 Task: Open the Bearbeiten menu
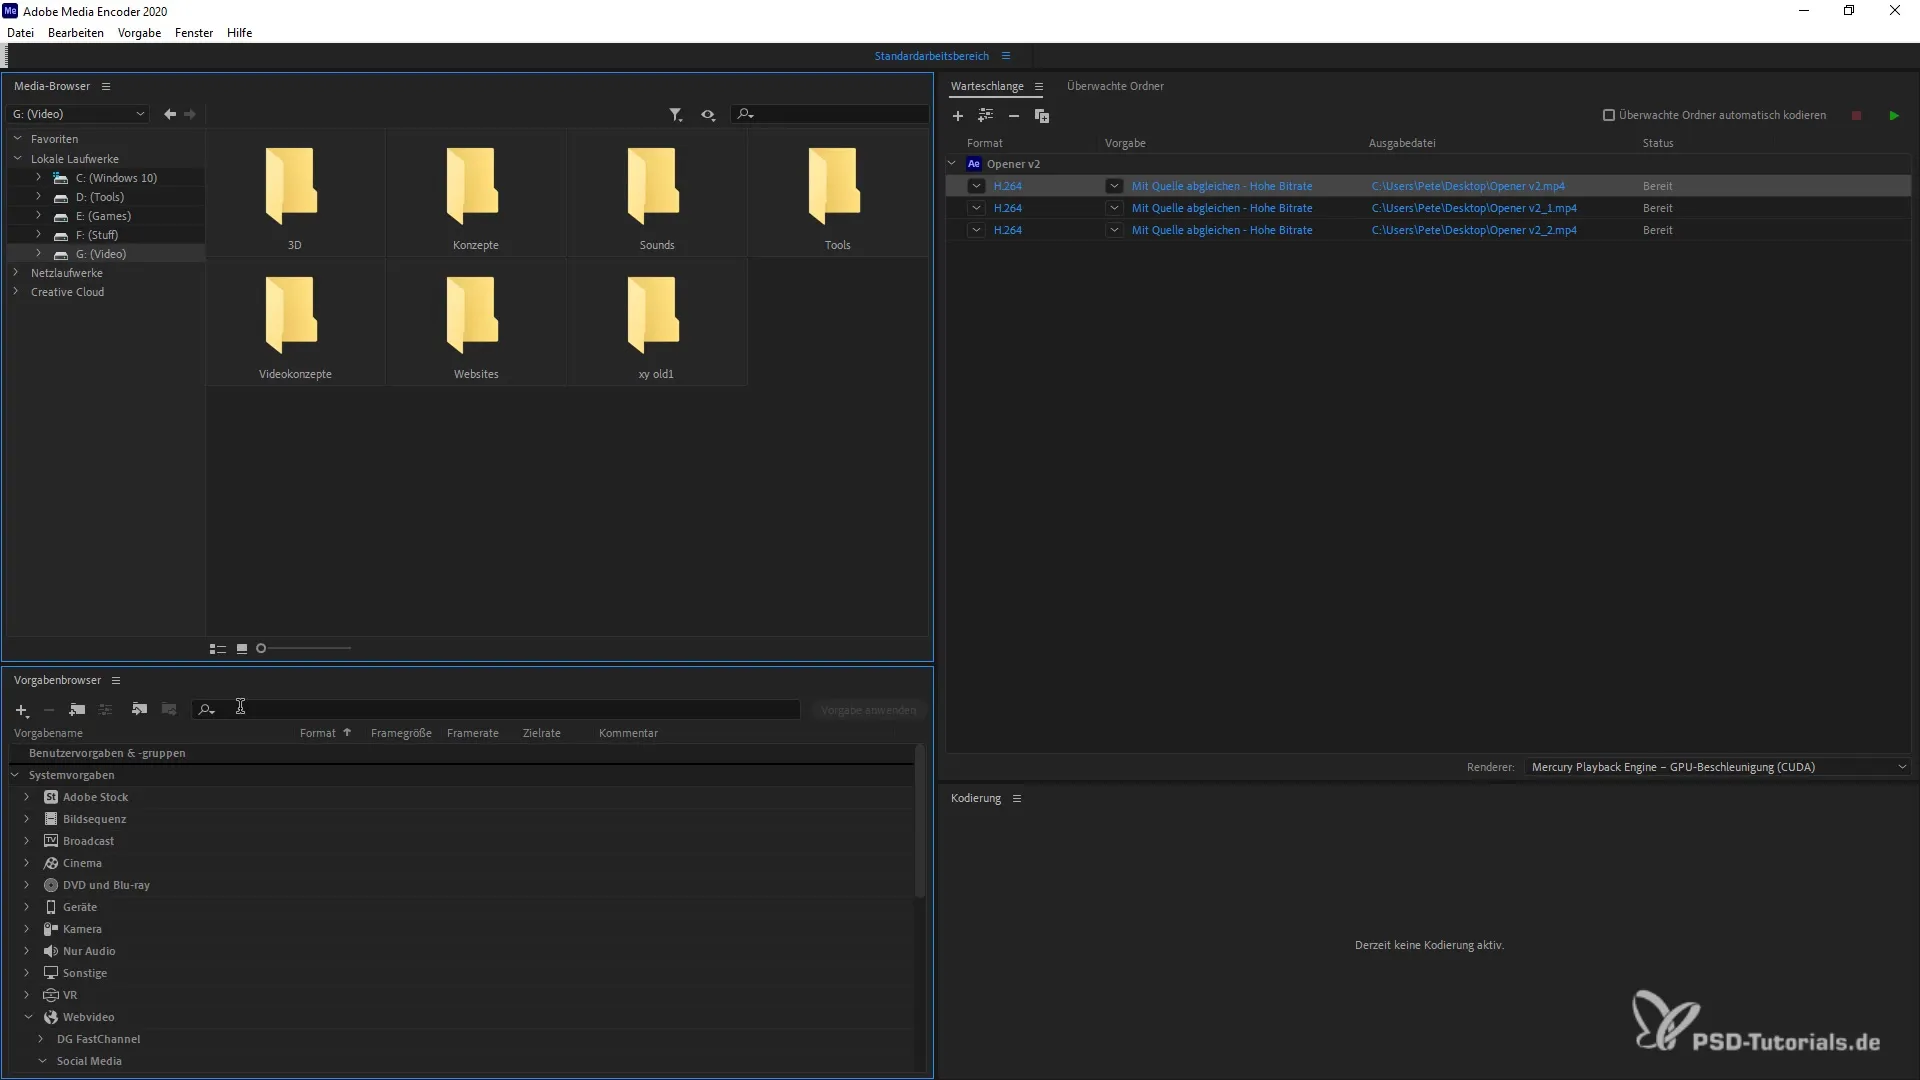point(76,33)
